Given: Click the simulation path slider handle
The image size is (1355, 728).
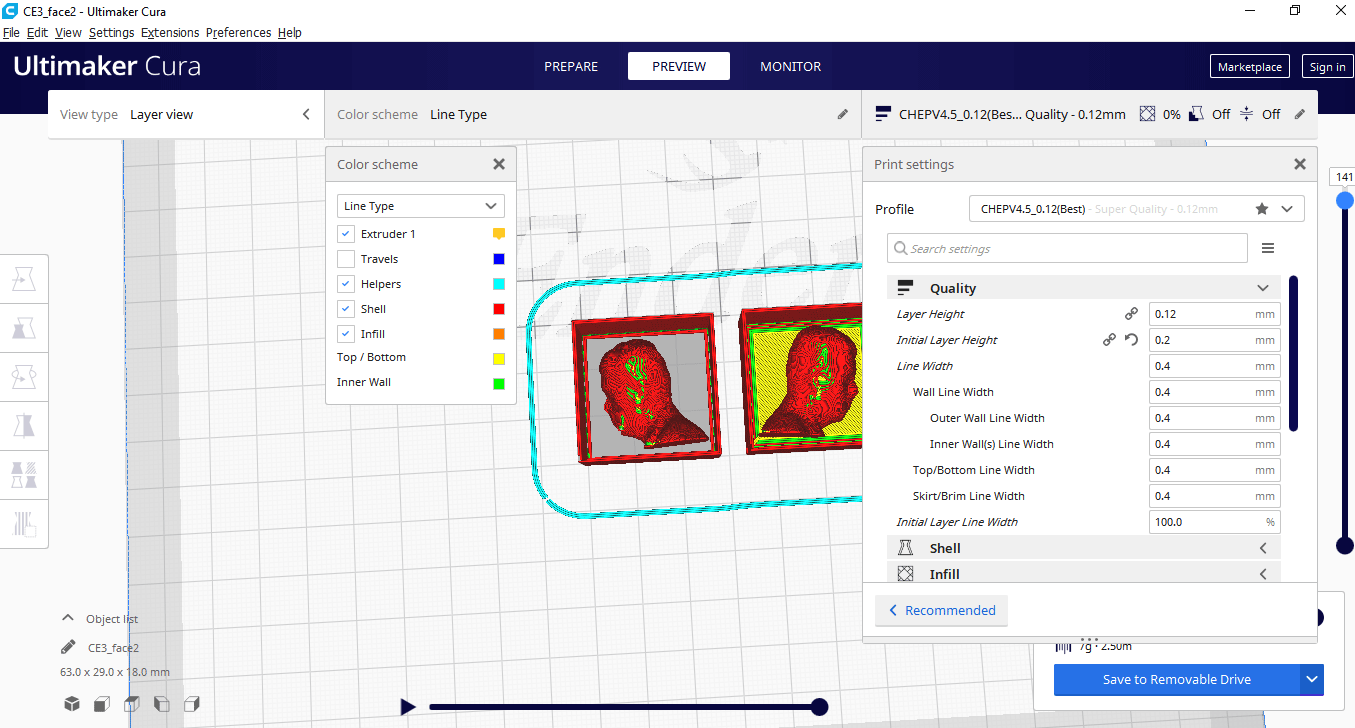Looking at the screenshot, I should pos(819,707).
